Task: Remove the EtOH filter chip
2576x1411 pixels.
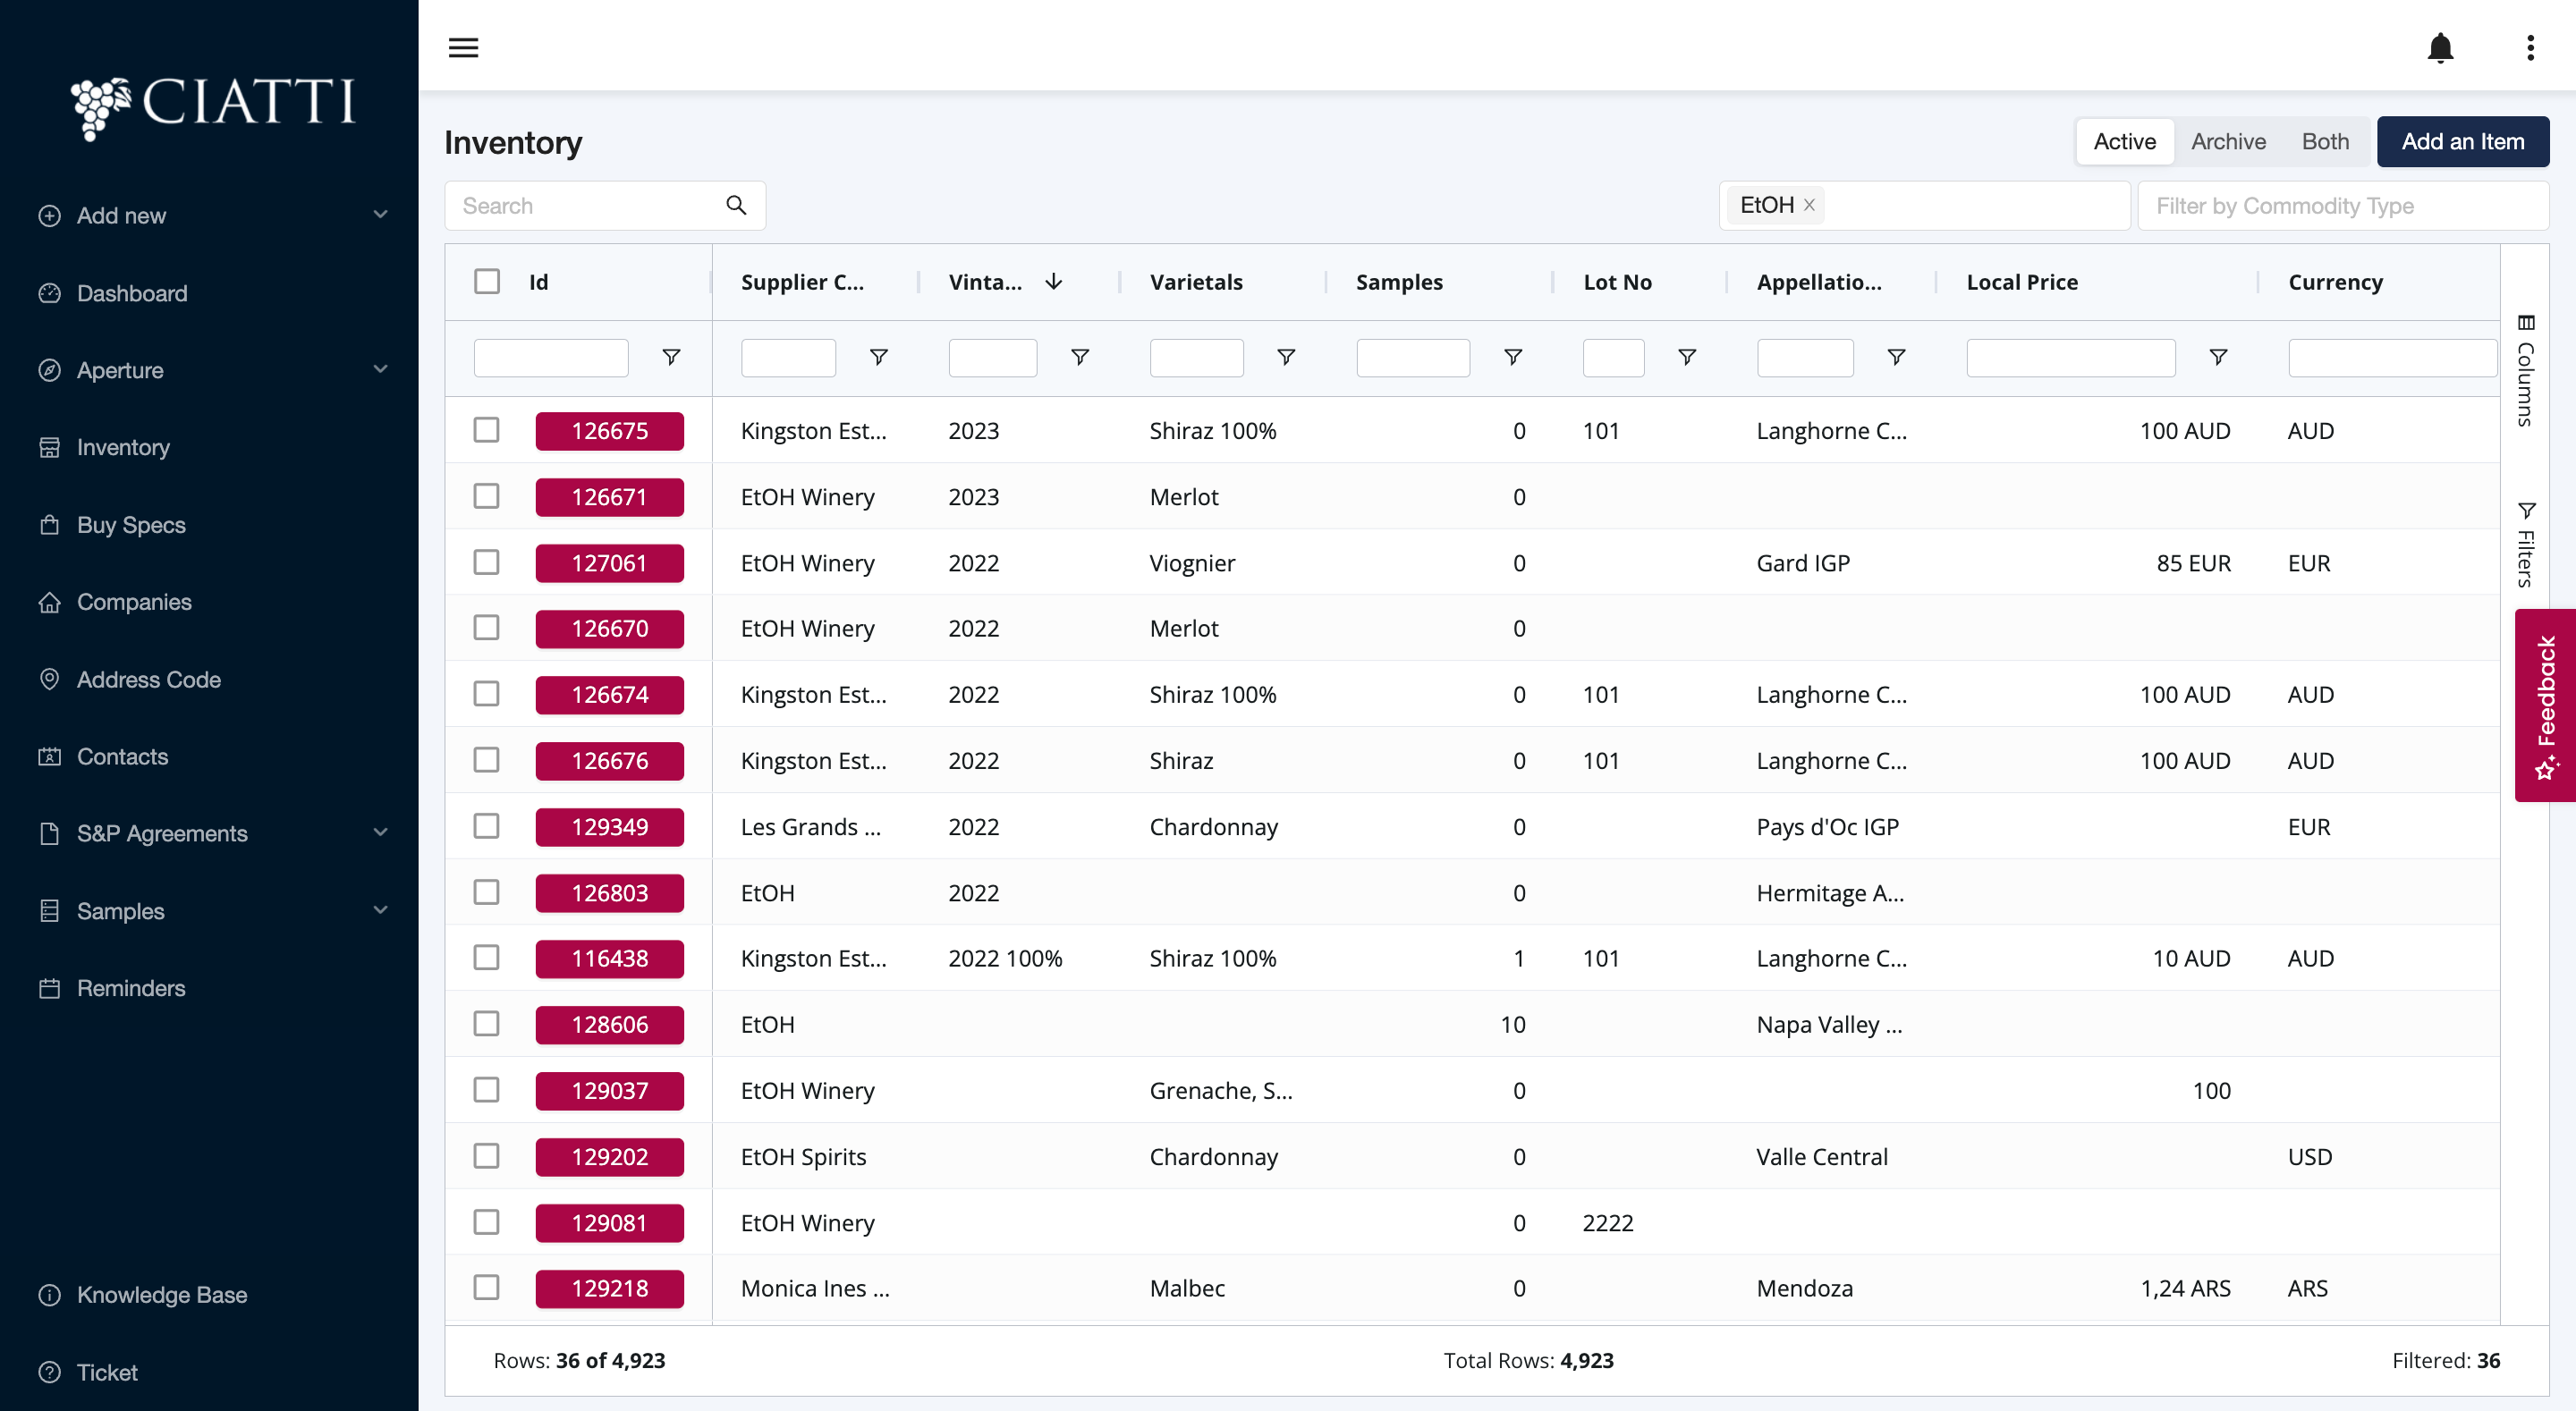Action: (x=1809, y=205)
